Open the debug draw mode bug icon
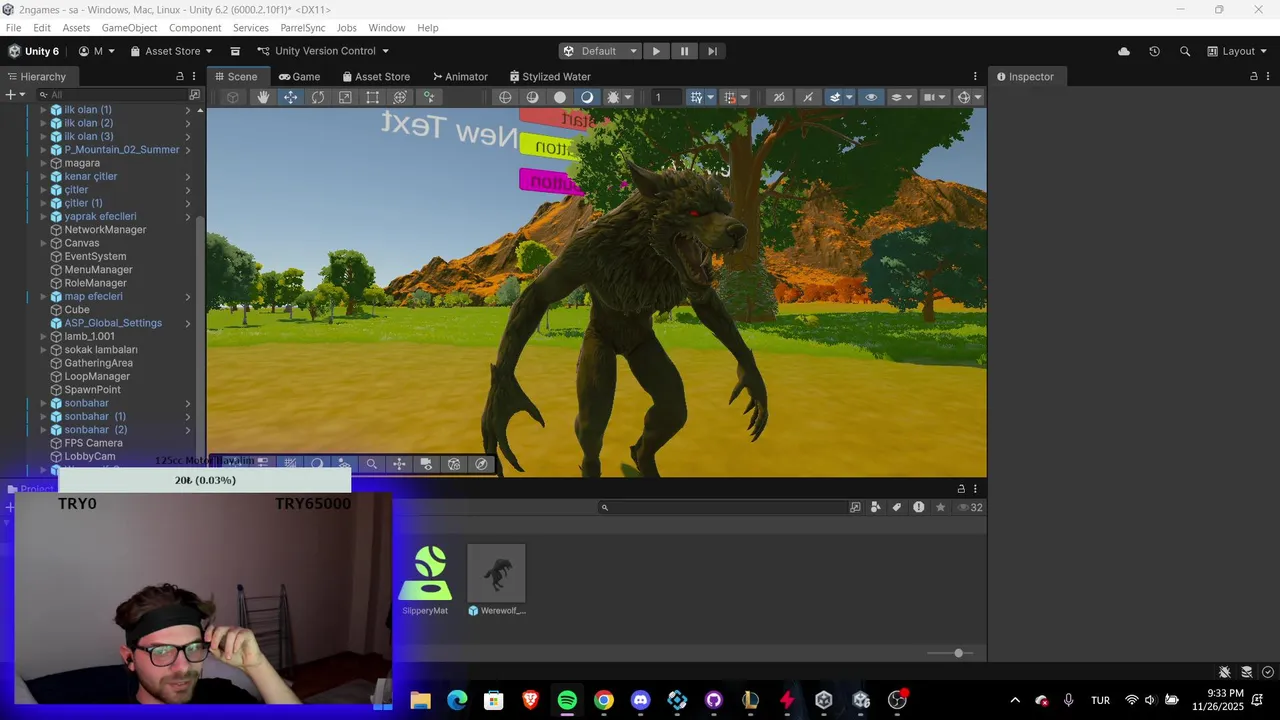The image size is (1280, 720). pos(613,97)
